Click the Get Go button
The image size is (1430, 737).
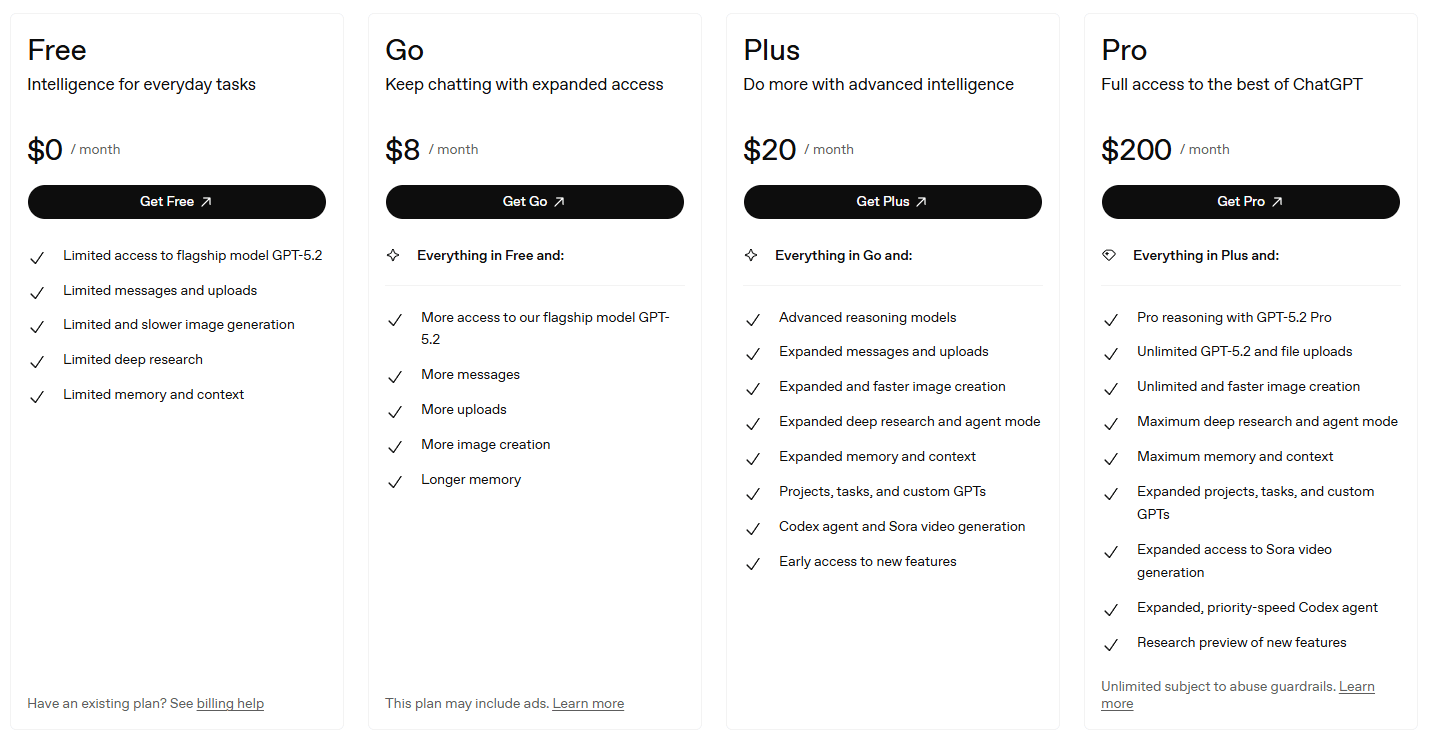[x=534, y=202]
